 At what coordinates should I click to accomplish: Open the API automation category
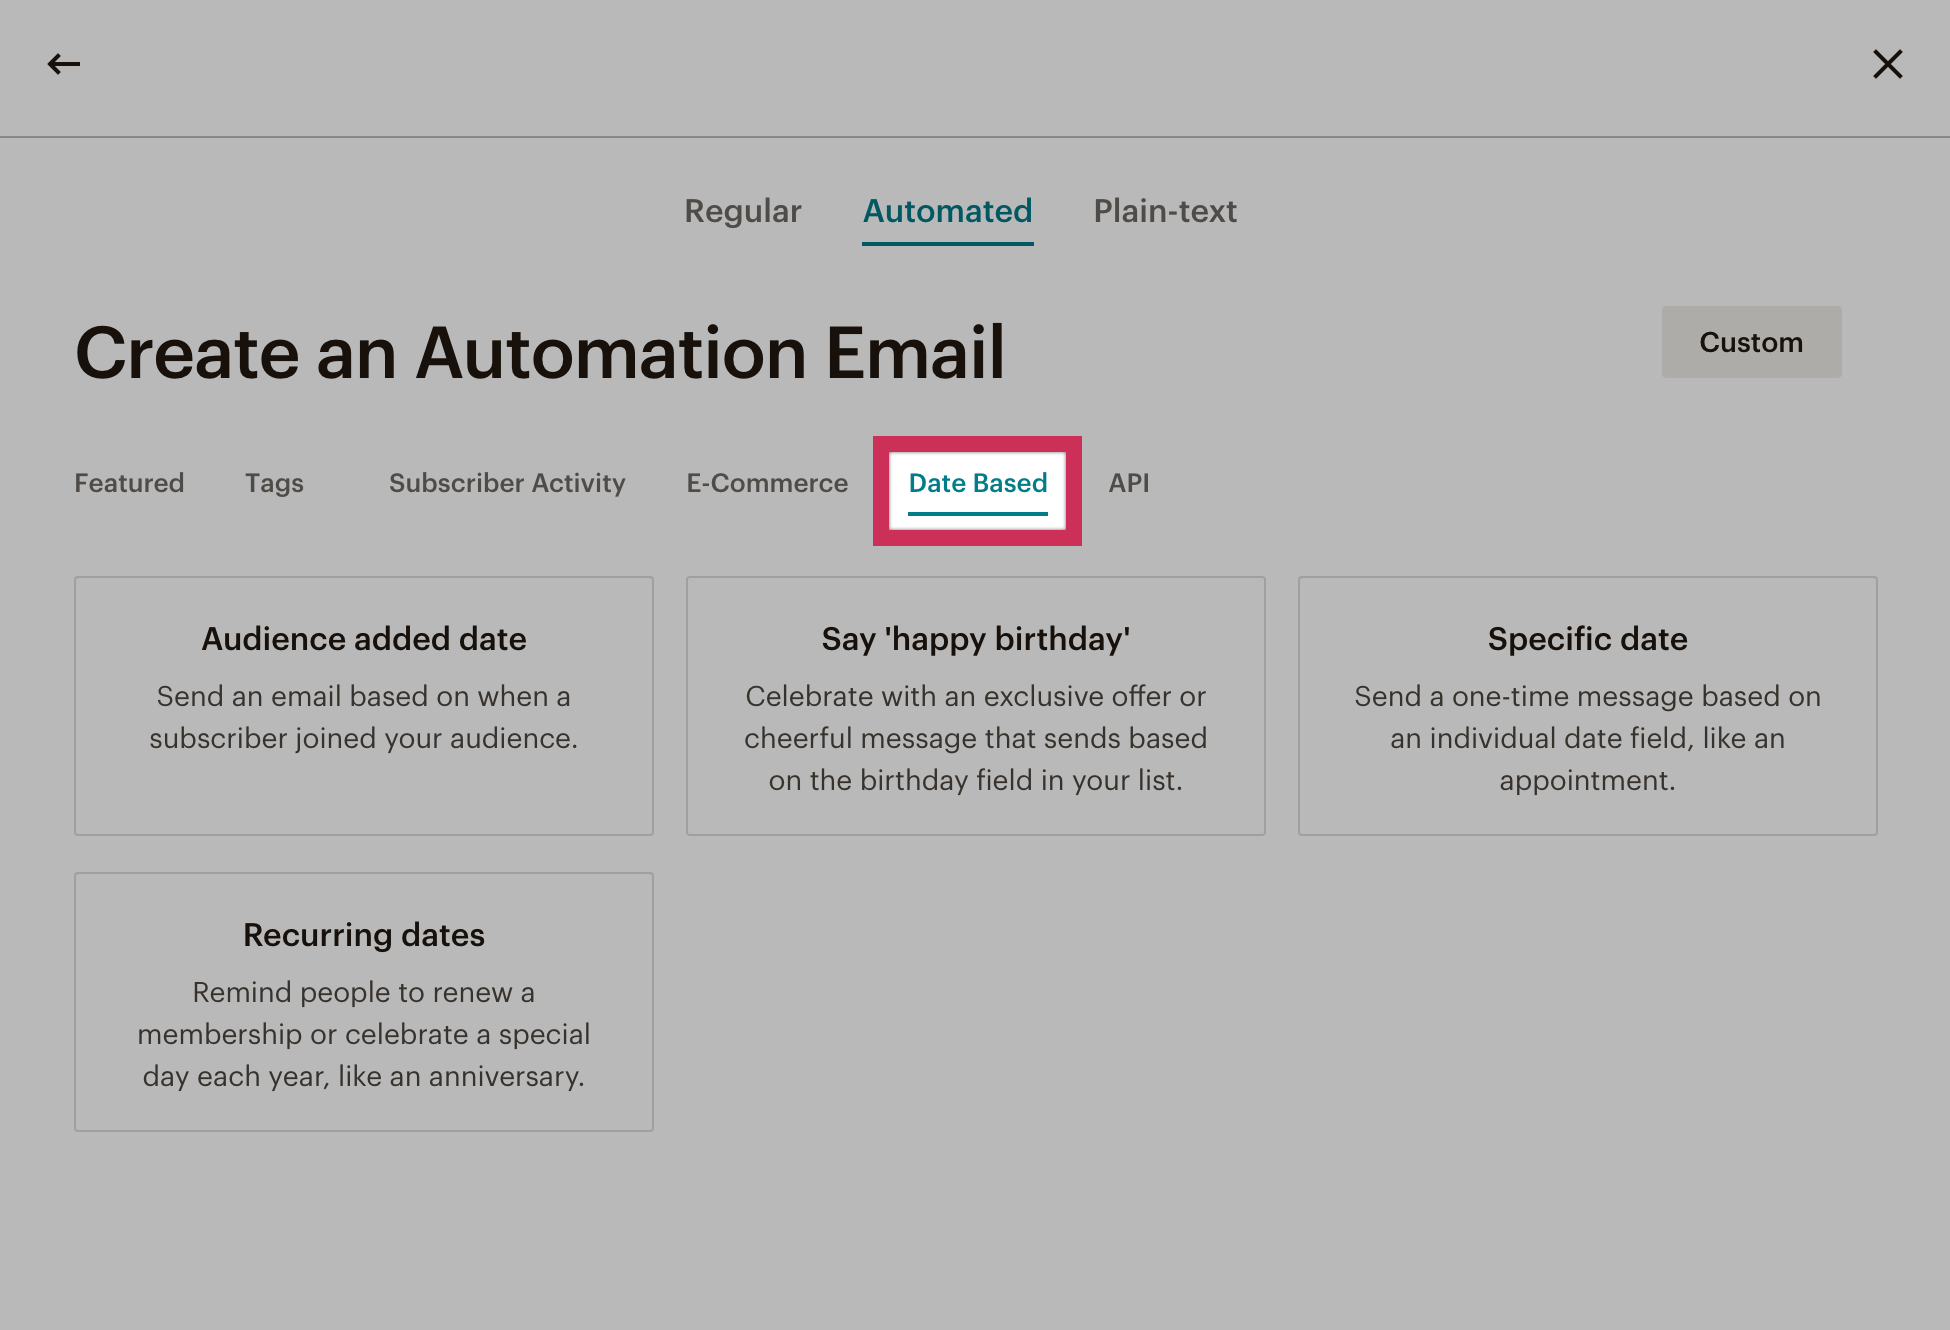(x=1128, y=483)
